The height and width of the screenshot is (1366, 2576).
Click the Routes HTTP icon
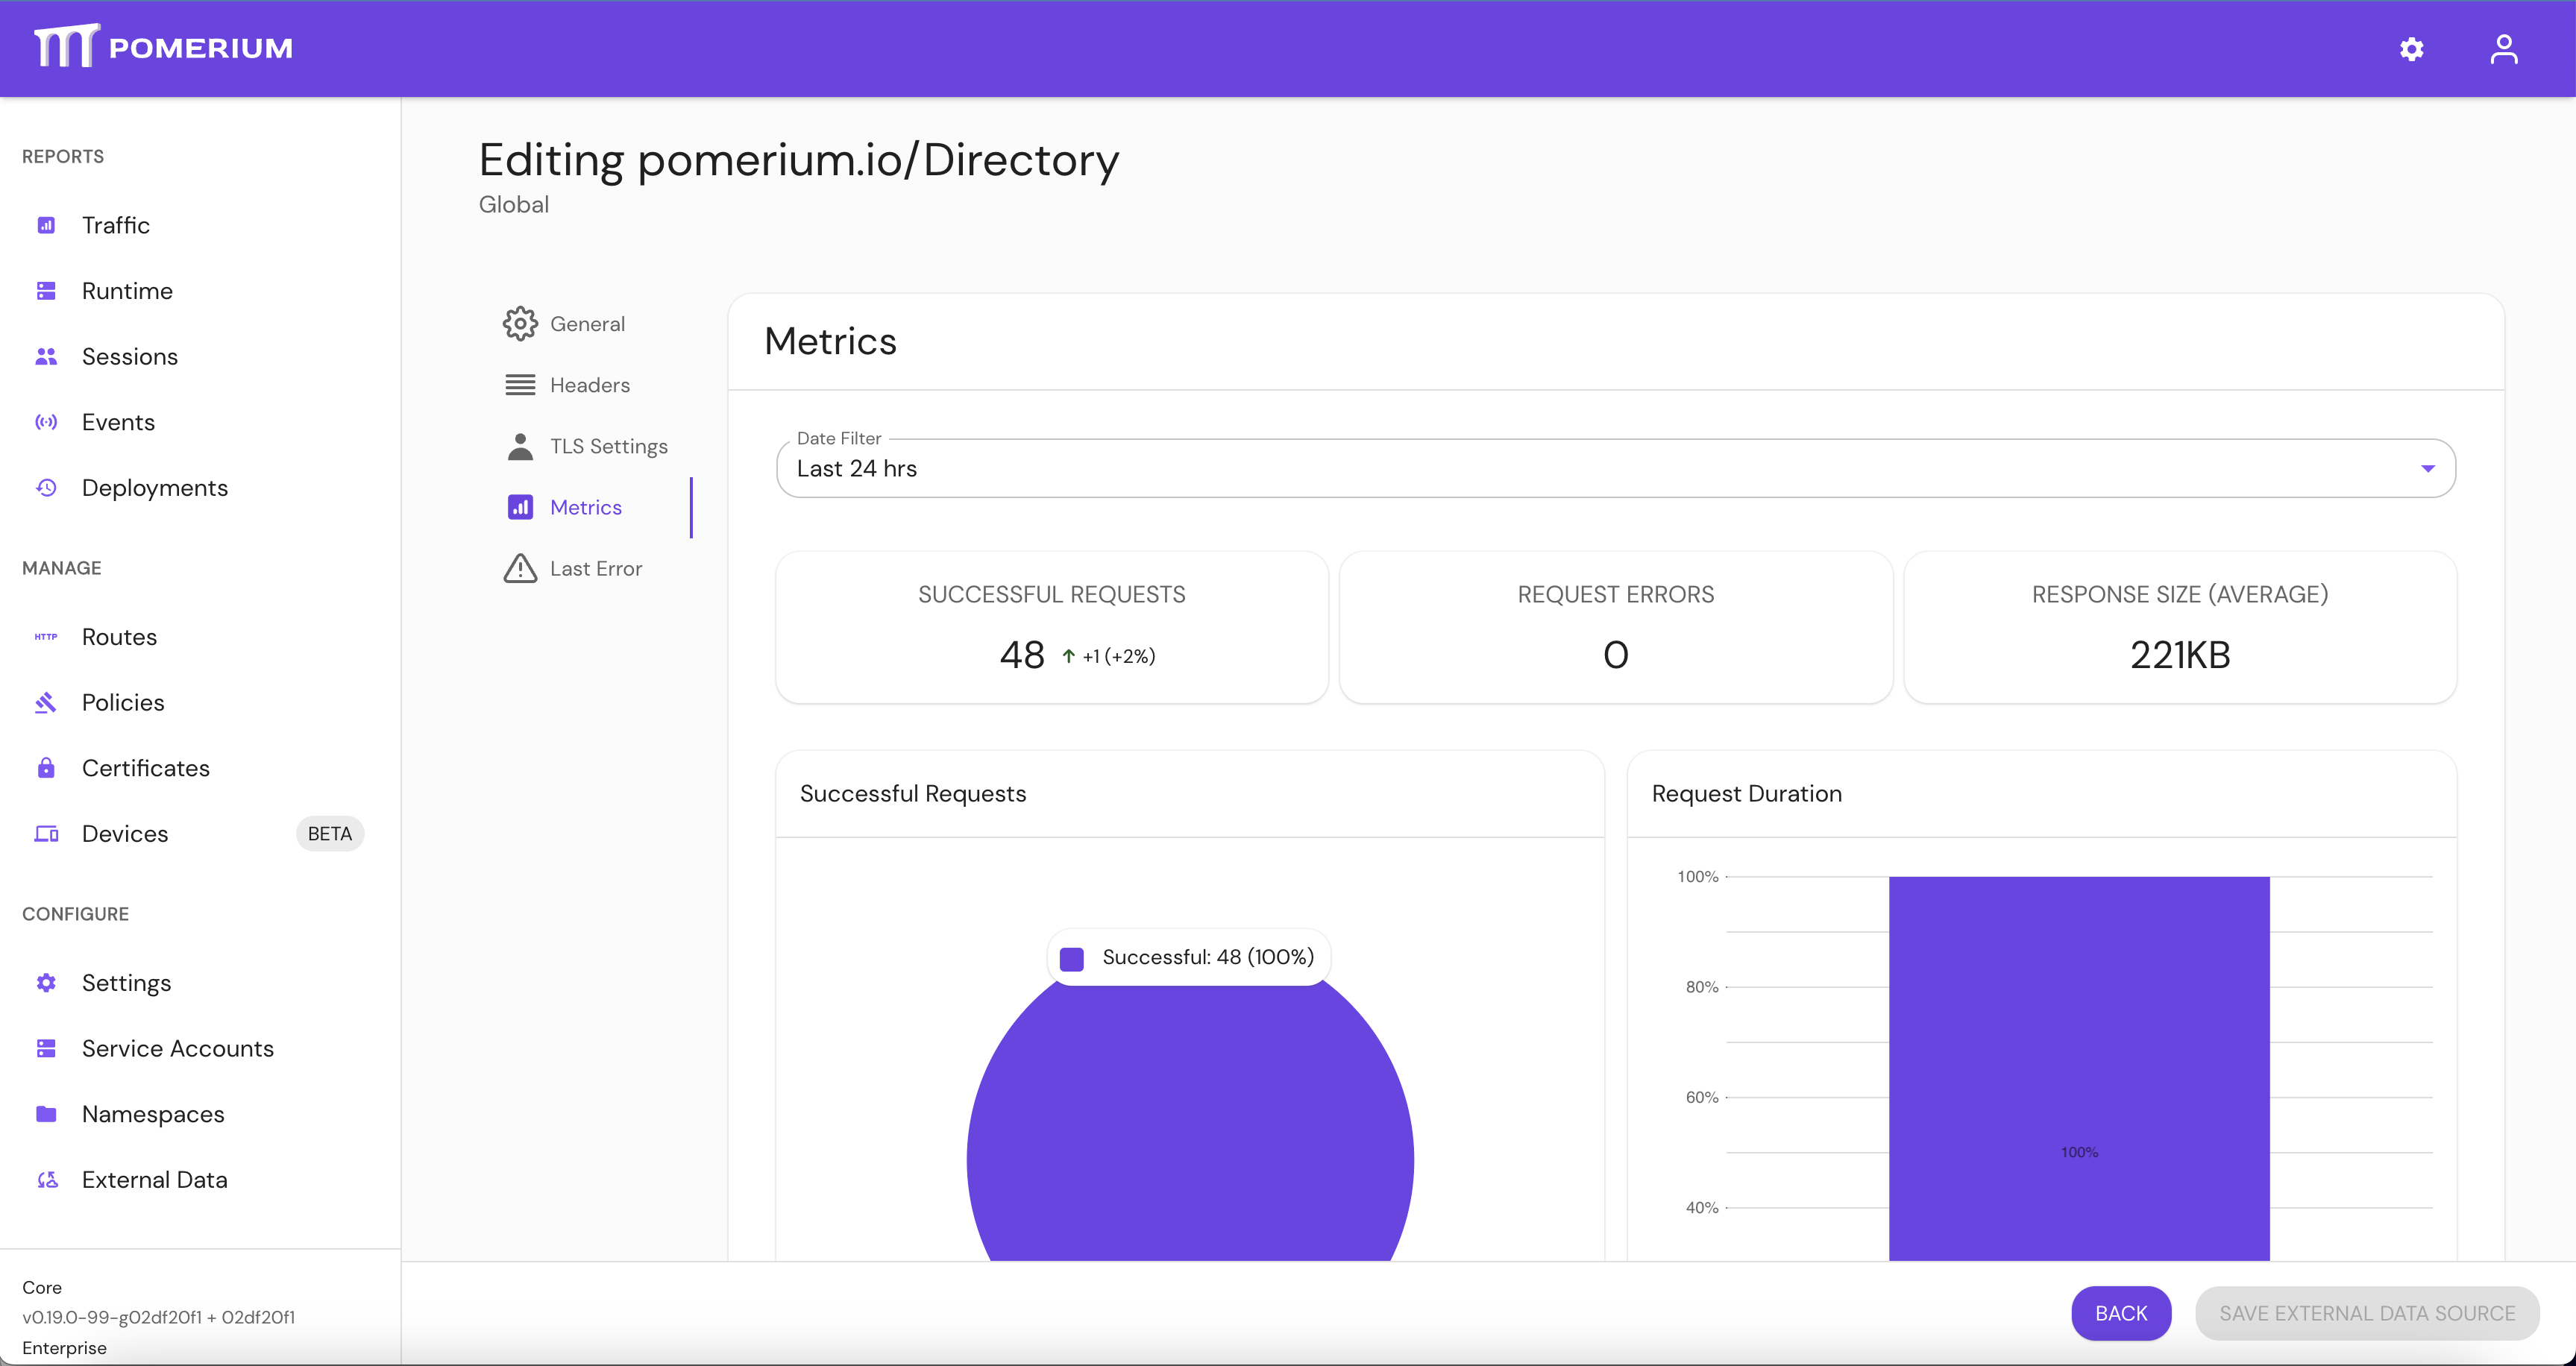click(46, 637)
